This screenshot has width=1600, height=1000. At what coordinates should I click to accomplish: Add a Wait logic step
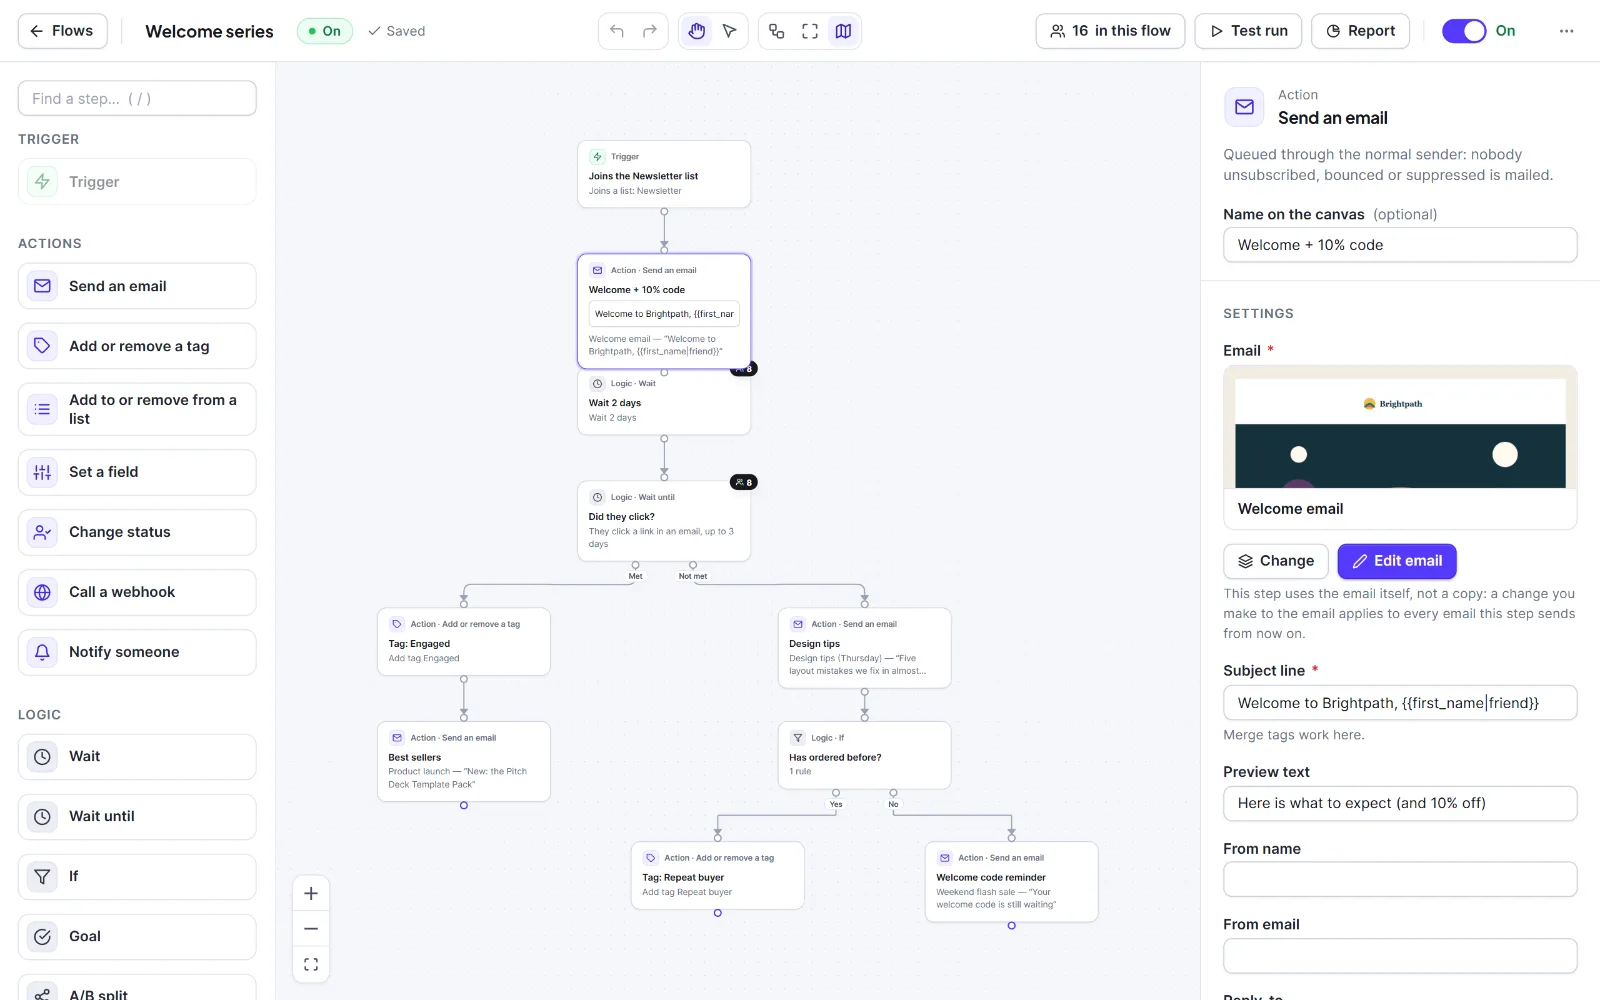point(137,757)
